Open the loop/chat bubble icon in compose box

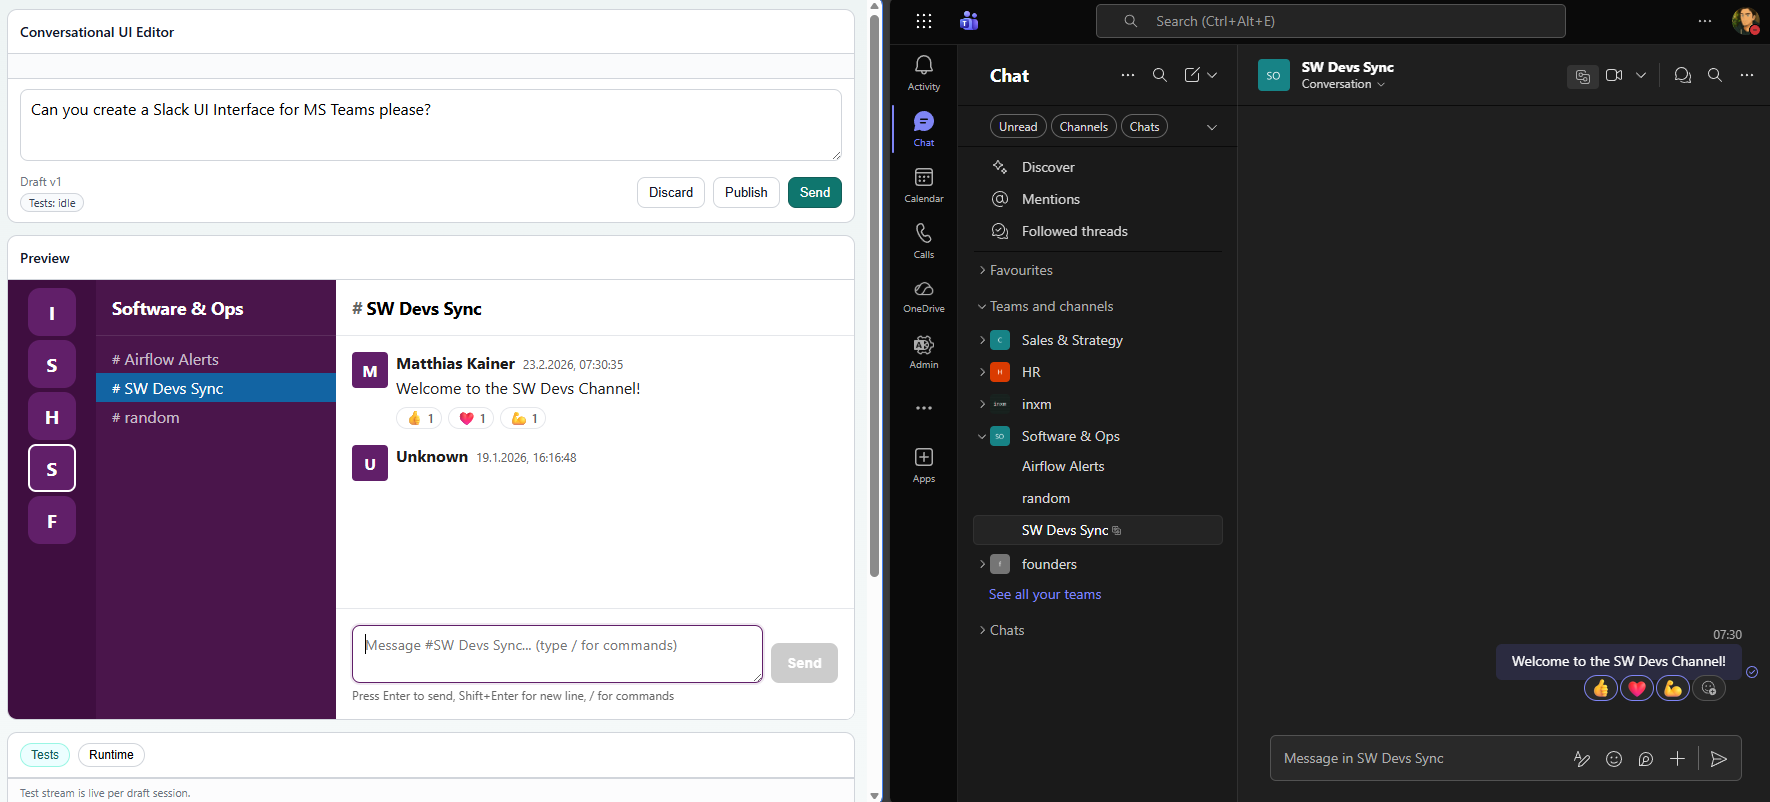(x=1645, y=759)
